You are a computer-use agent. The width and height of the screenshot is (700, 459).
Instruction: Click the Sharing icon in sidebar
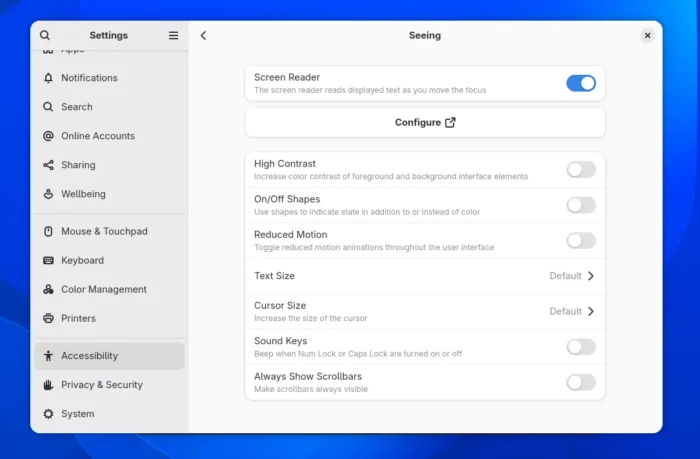coord(48,165)
